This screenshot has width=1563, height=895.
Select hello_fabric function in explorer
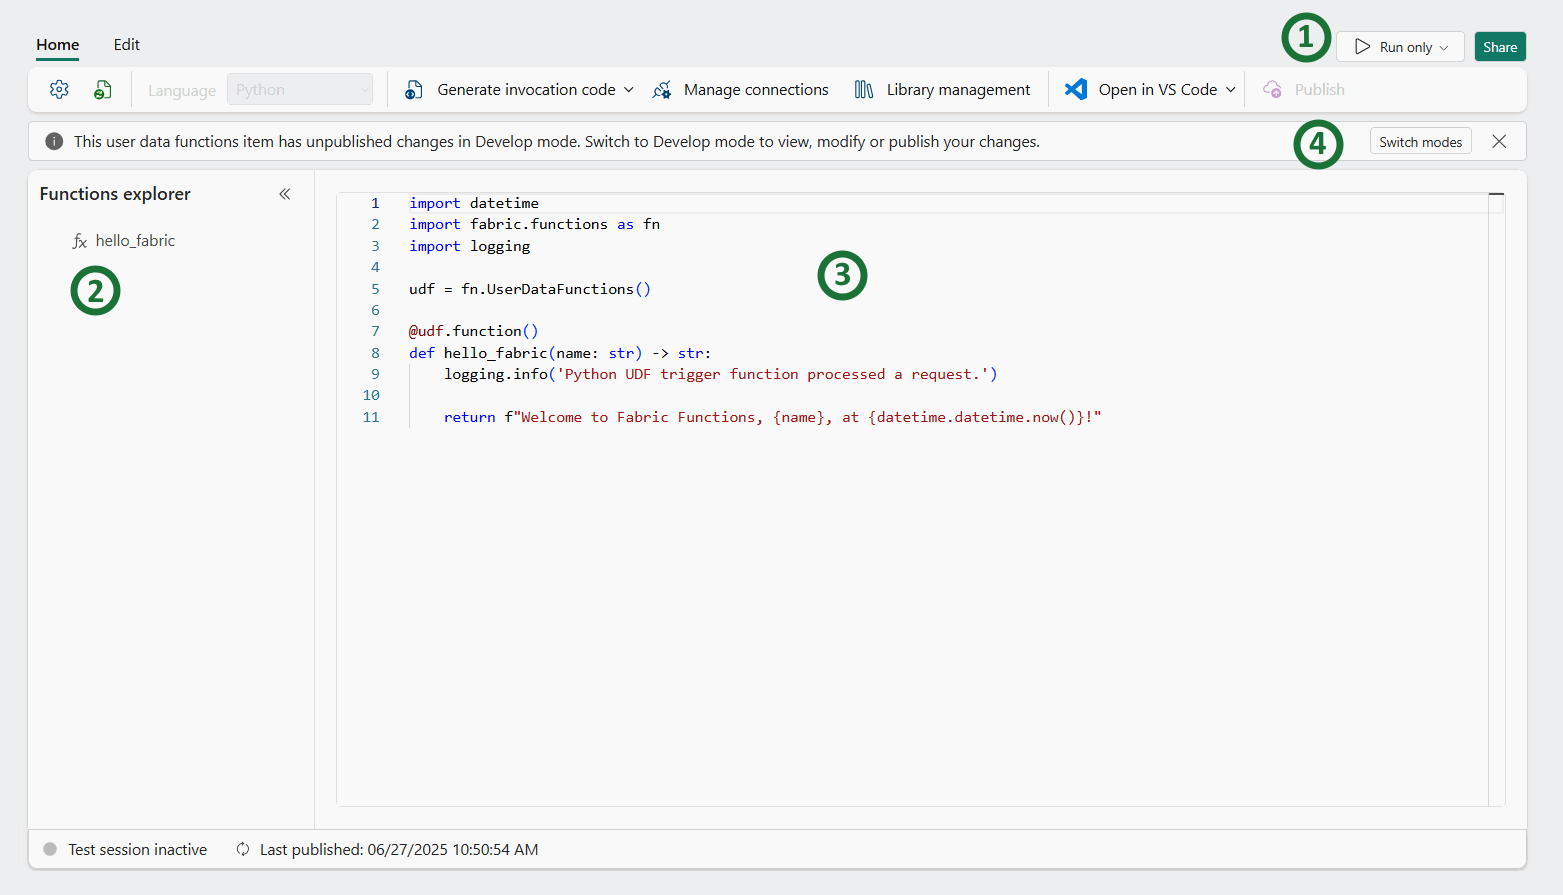(135, 241)
